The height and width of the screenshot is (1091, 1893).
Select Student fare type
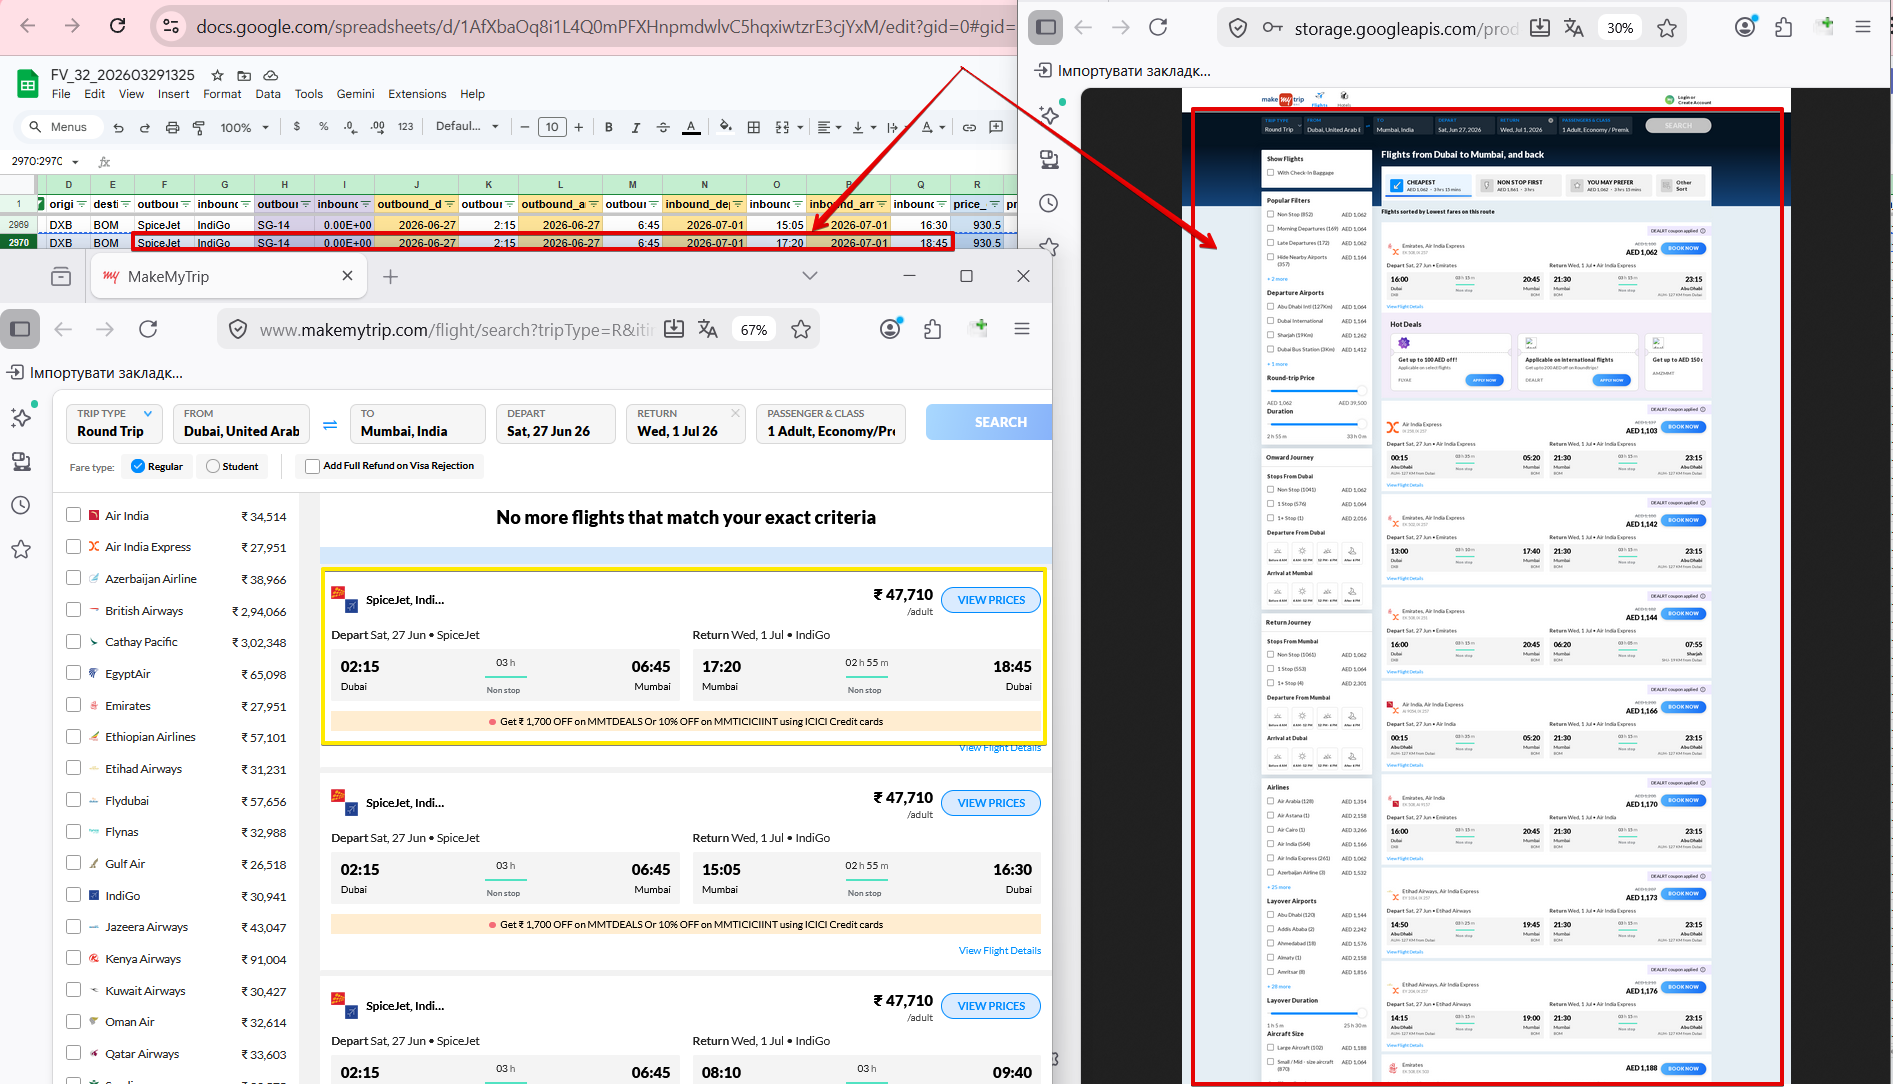click(x=213, y=466)
